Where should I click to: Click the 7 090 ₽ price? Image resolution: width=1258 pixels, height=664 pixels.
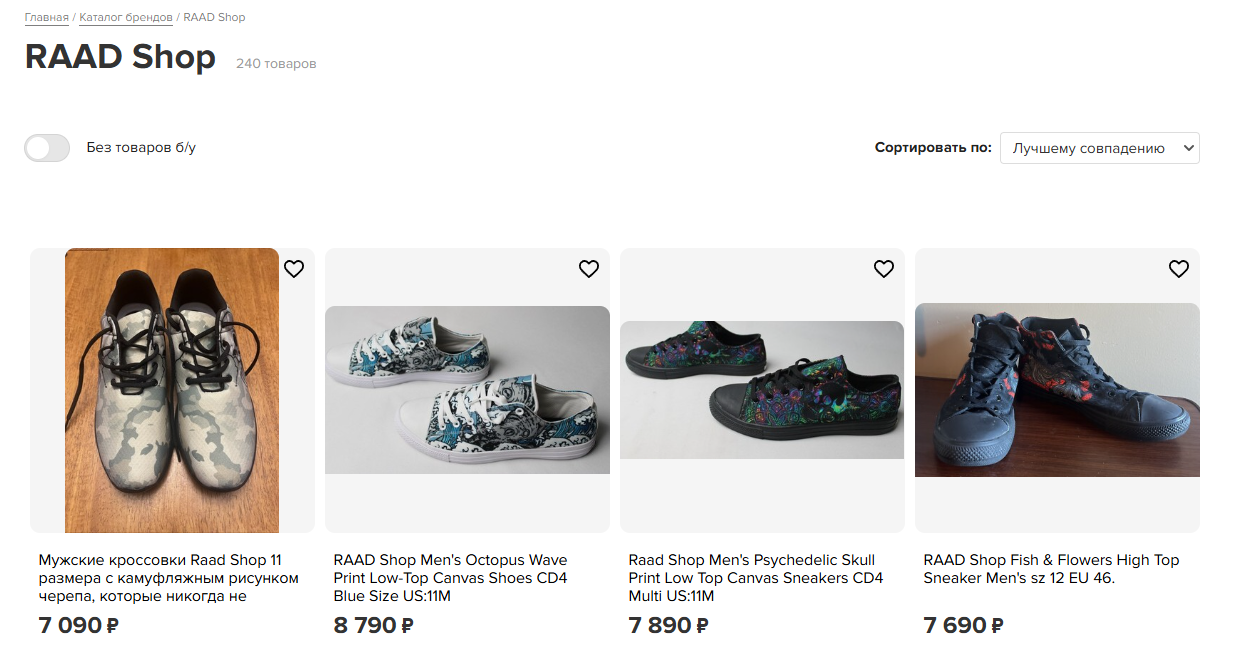[x=78, y=626]
